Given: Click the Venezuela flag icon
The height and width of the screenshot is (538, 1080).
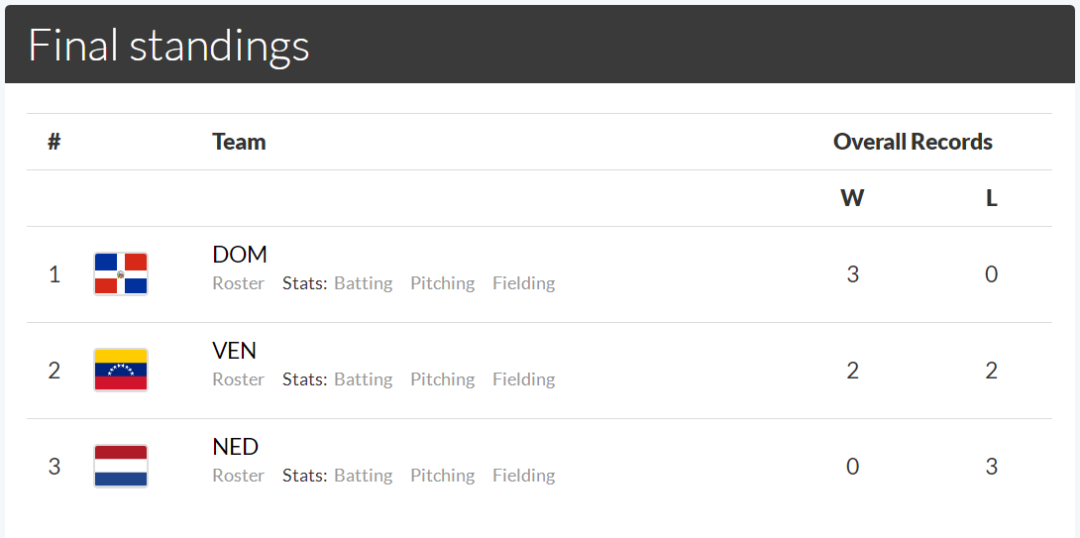Looking at the screenshot, I should [121, 370].
